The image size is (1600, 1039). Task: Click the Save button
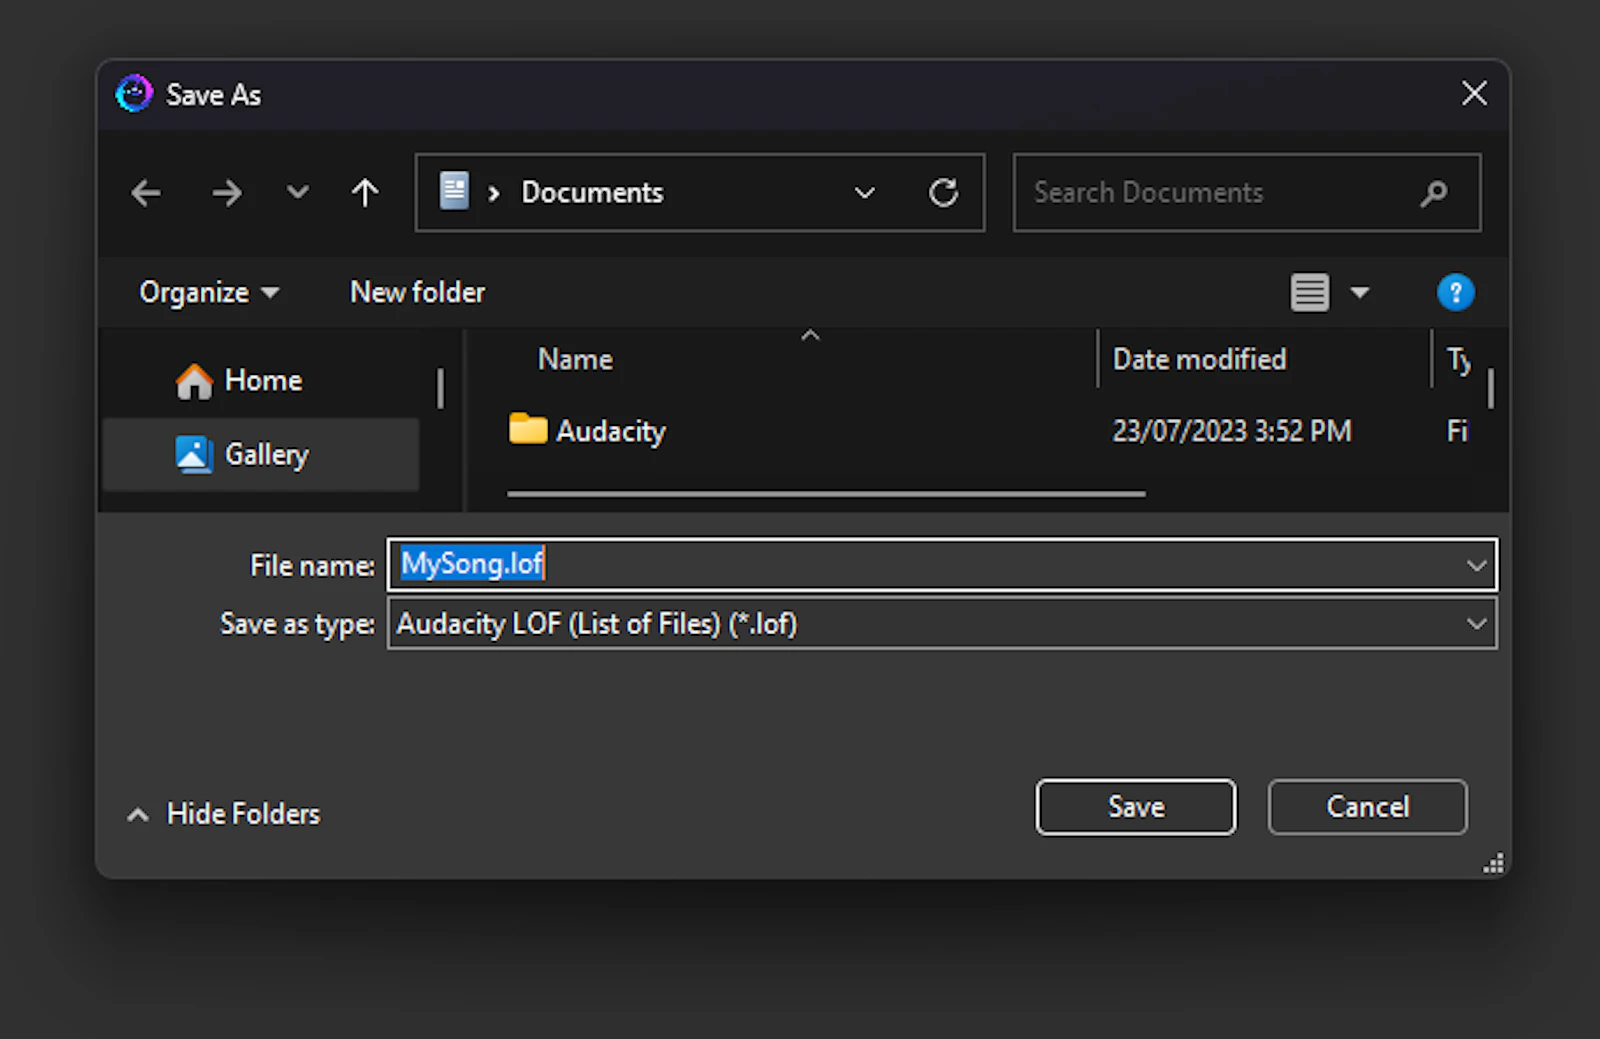tap(1135, 807)
